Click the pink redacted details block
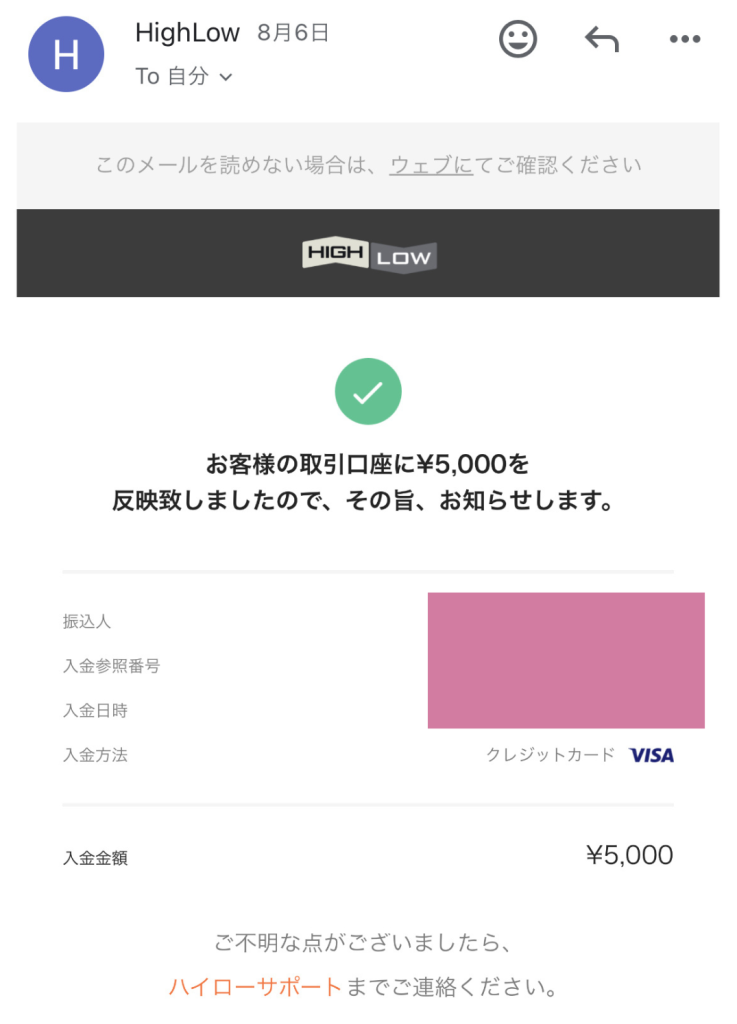Screen dimensions: 737x1024 click(x=566, y=660)
